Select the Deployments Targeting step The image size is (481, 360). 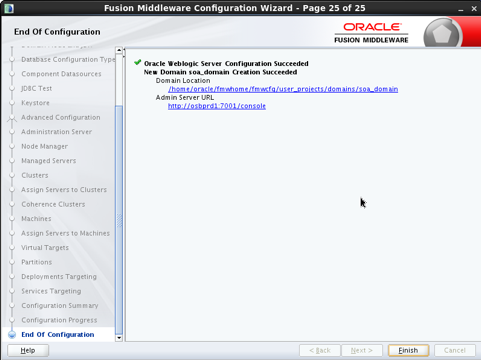[x=59, y=277]
